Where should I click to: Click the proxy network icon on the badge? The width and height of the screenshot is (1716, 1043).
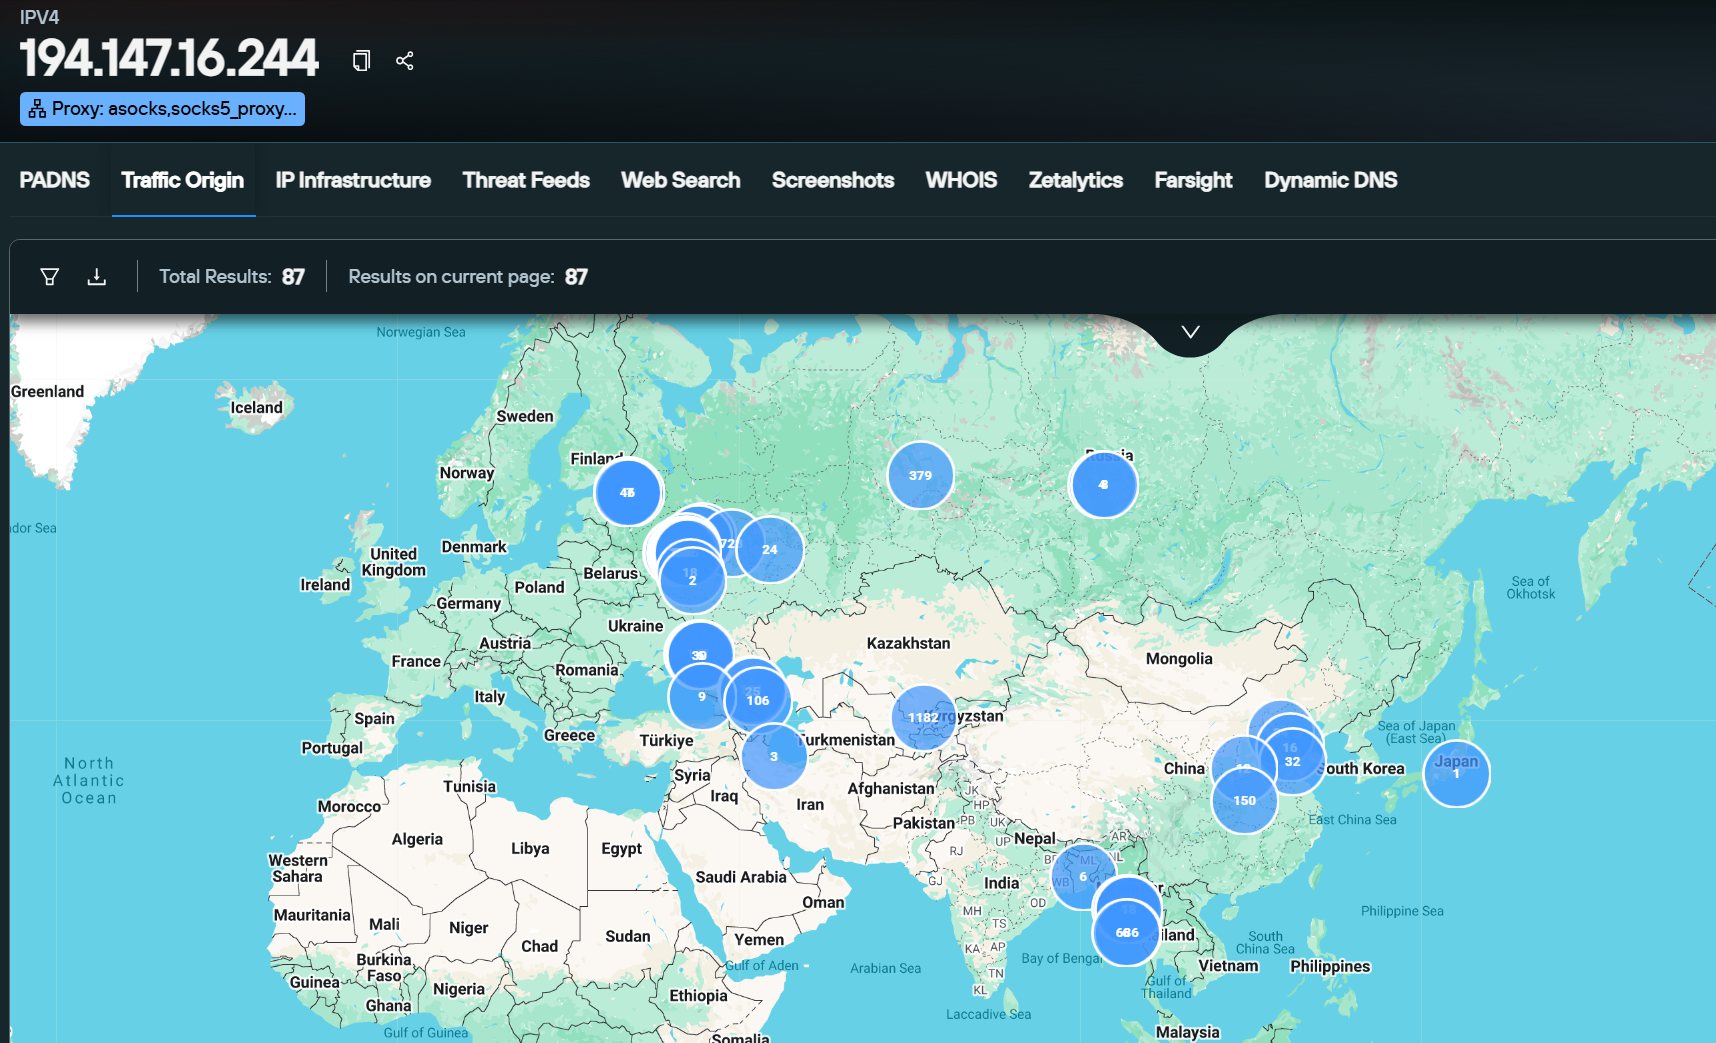37,107
